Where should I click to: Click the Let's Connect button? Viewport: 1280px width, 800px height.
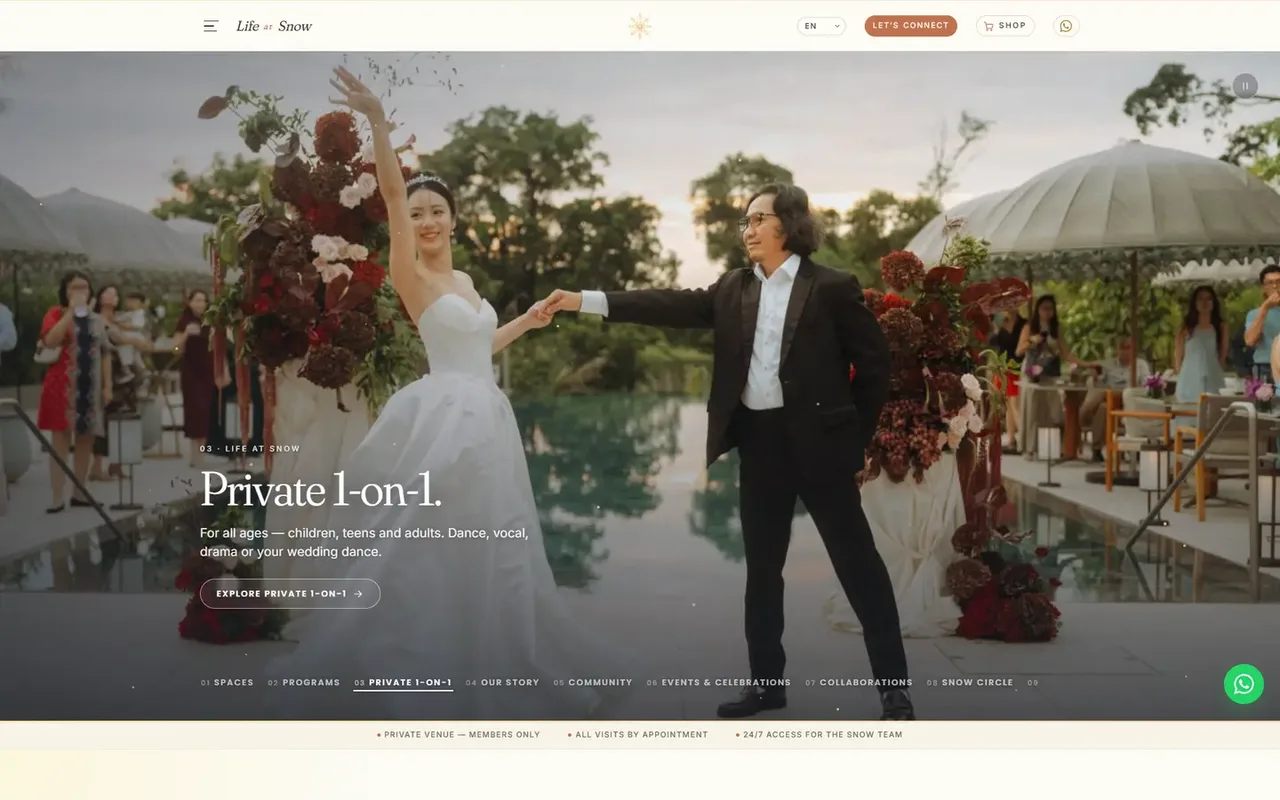pos(911,26)
